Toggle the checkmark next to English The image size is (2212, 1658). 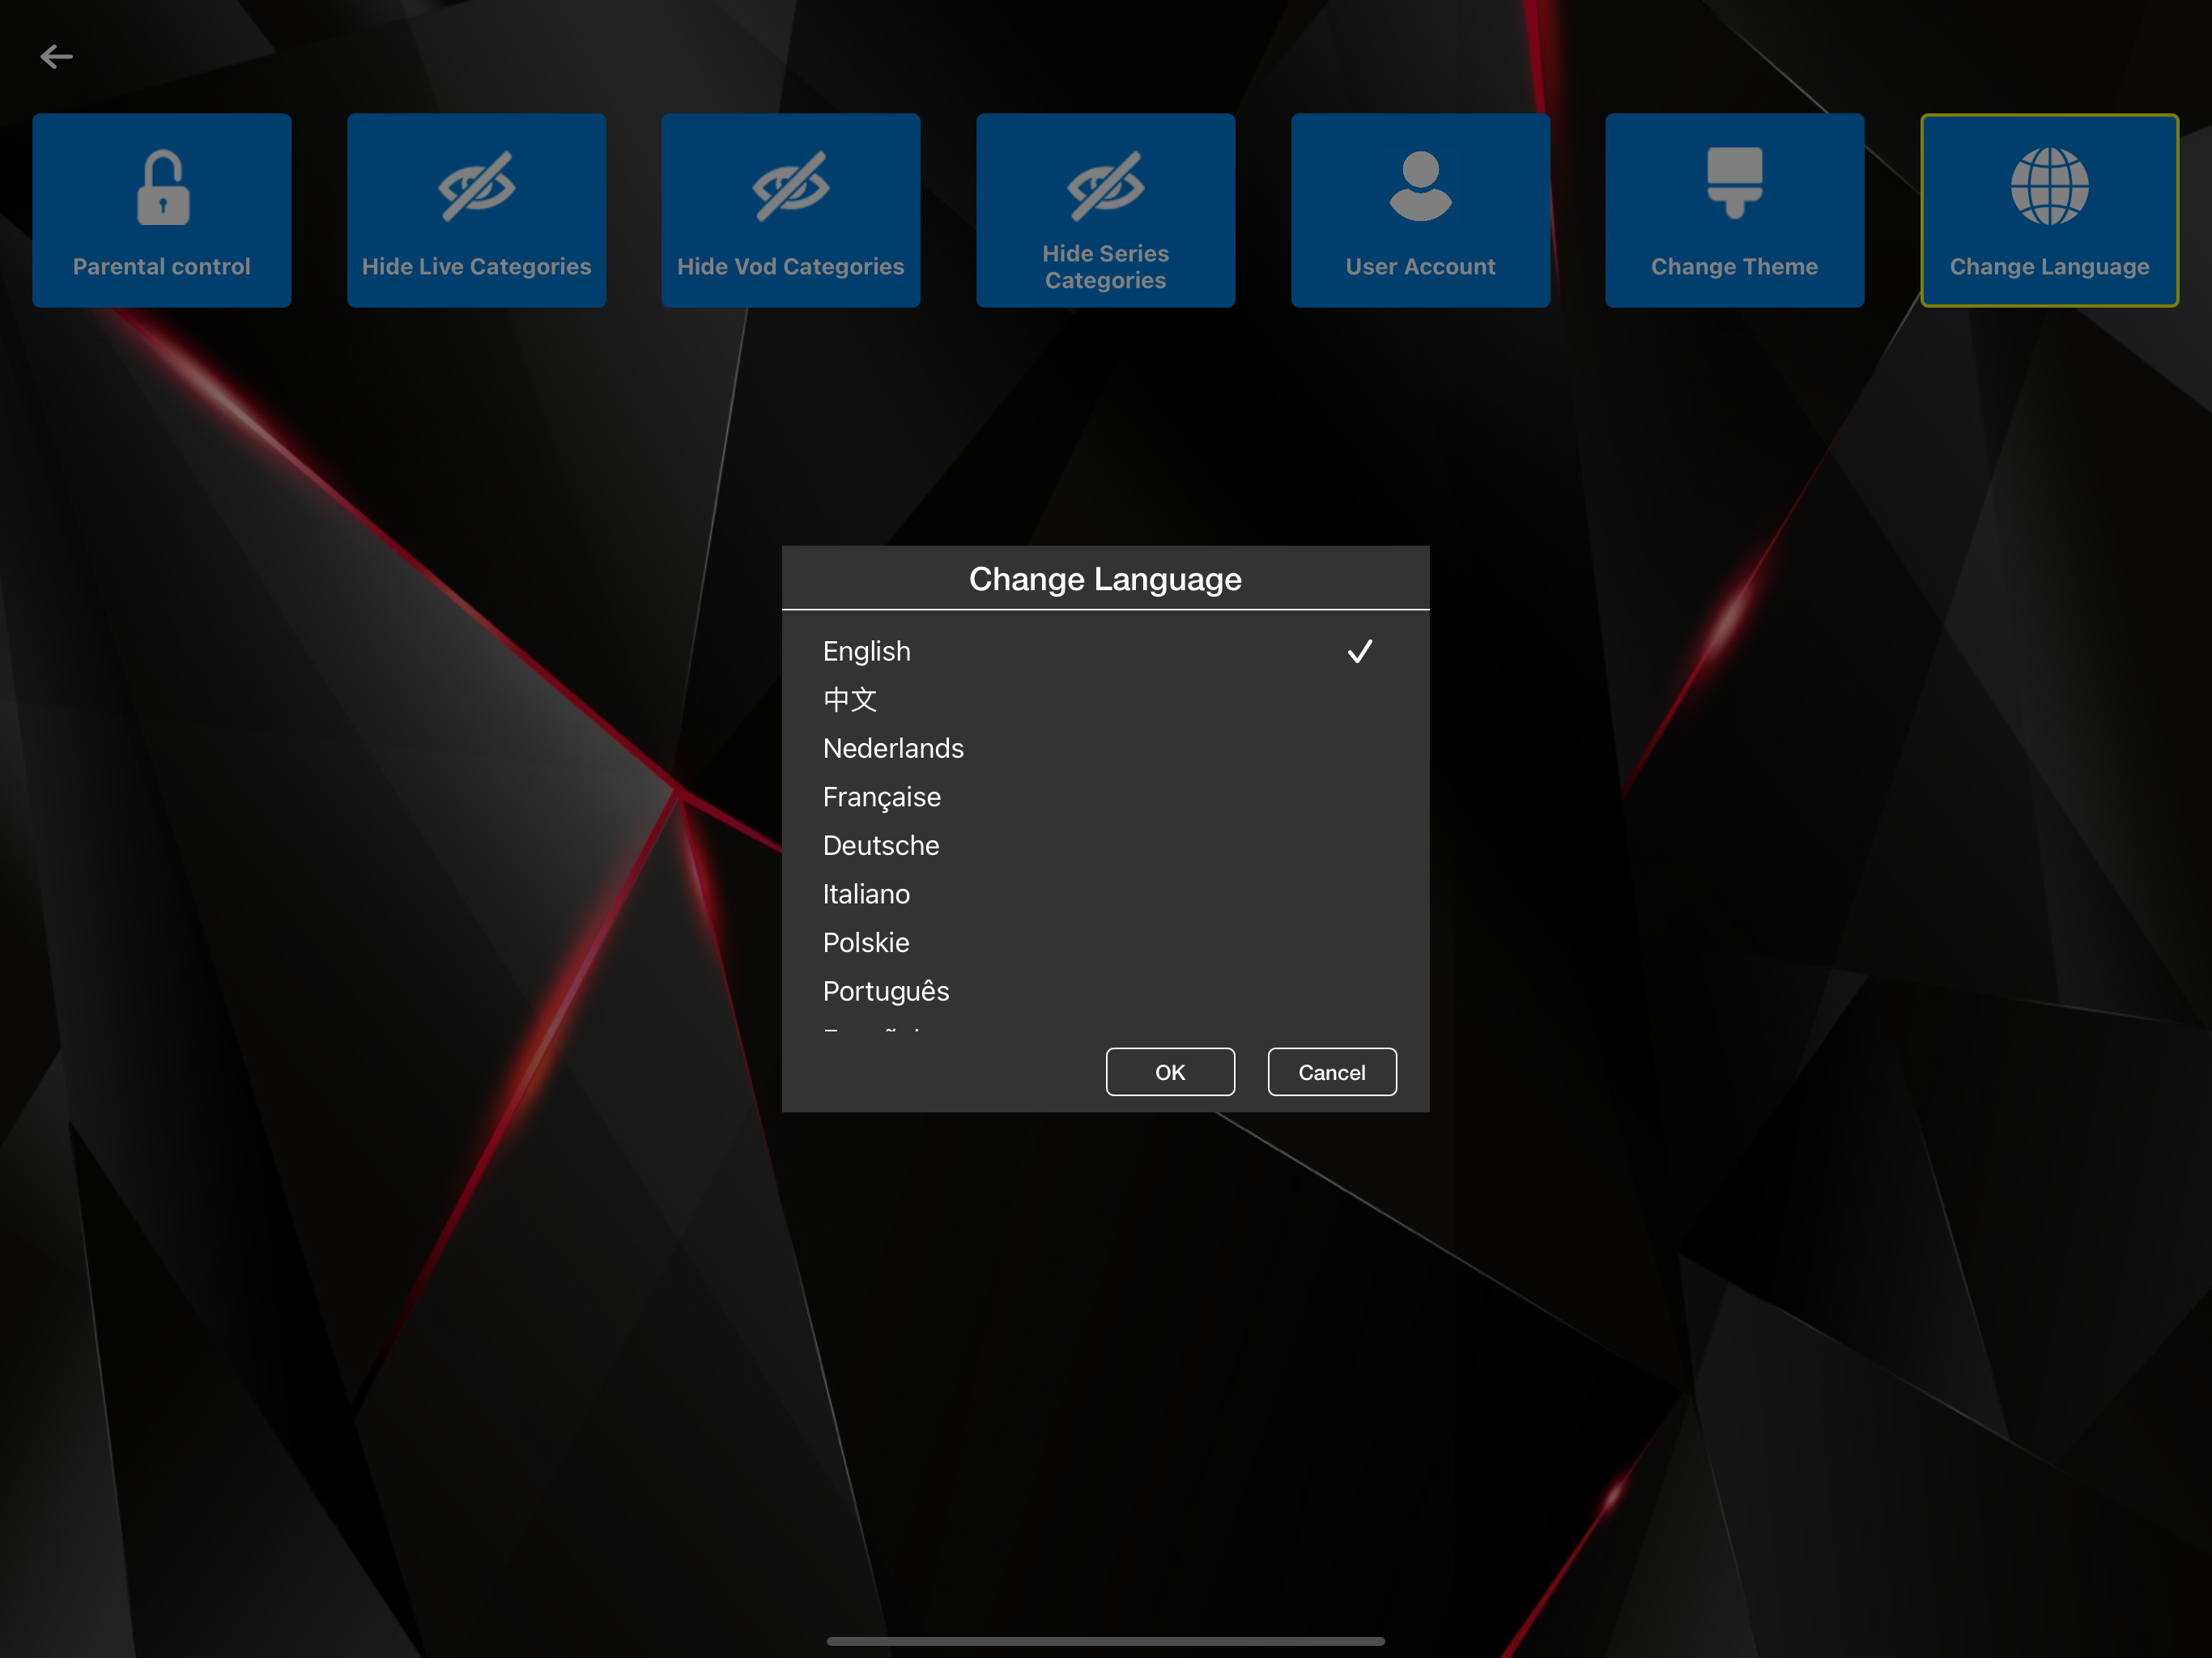tap(1360, 651)
